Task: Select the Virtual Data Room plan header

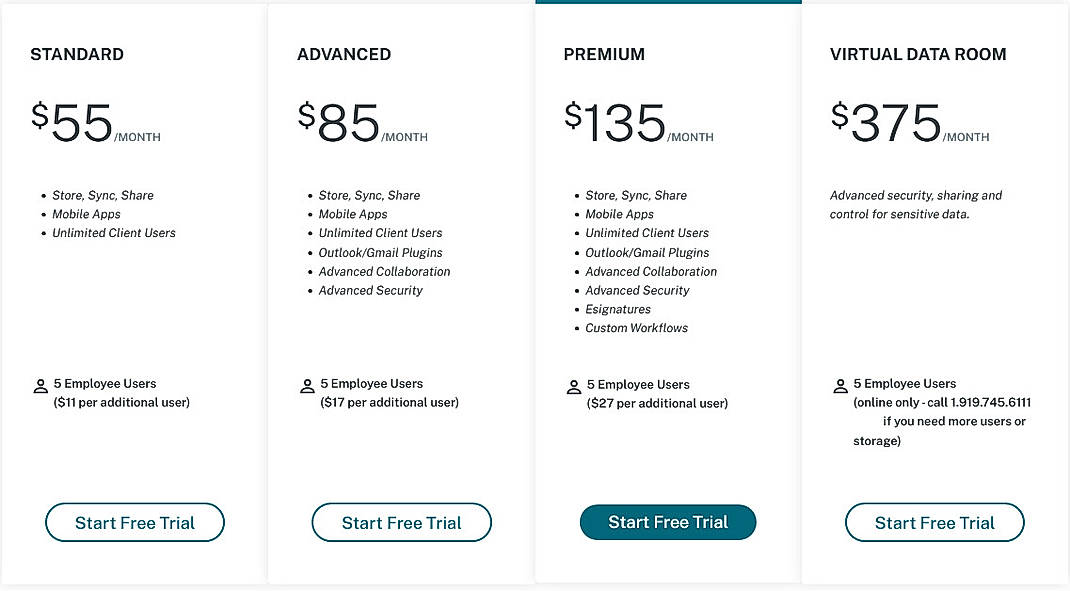Action: click(917, 54)
